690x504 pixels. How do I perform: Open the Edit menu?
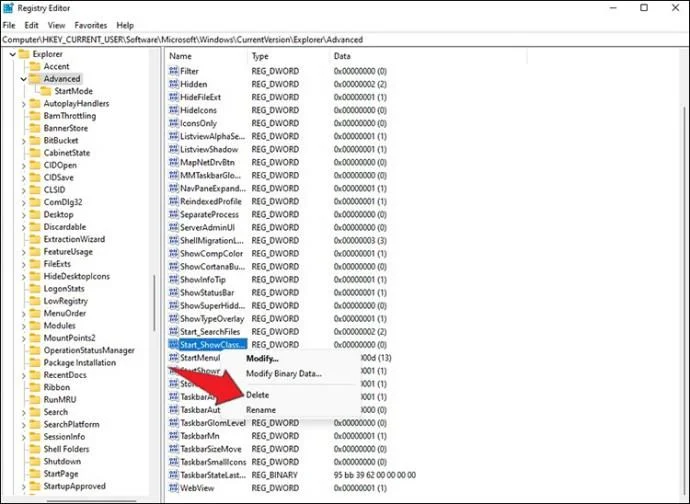coord(31,26)
